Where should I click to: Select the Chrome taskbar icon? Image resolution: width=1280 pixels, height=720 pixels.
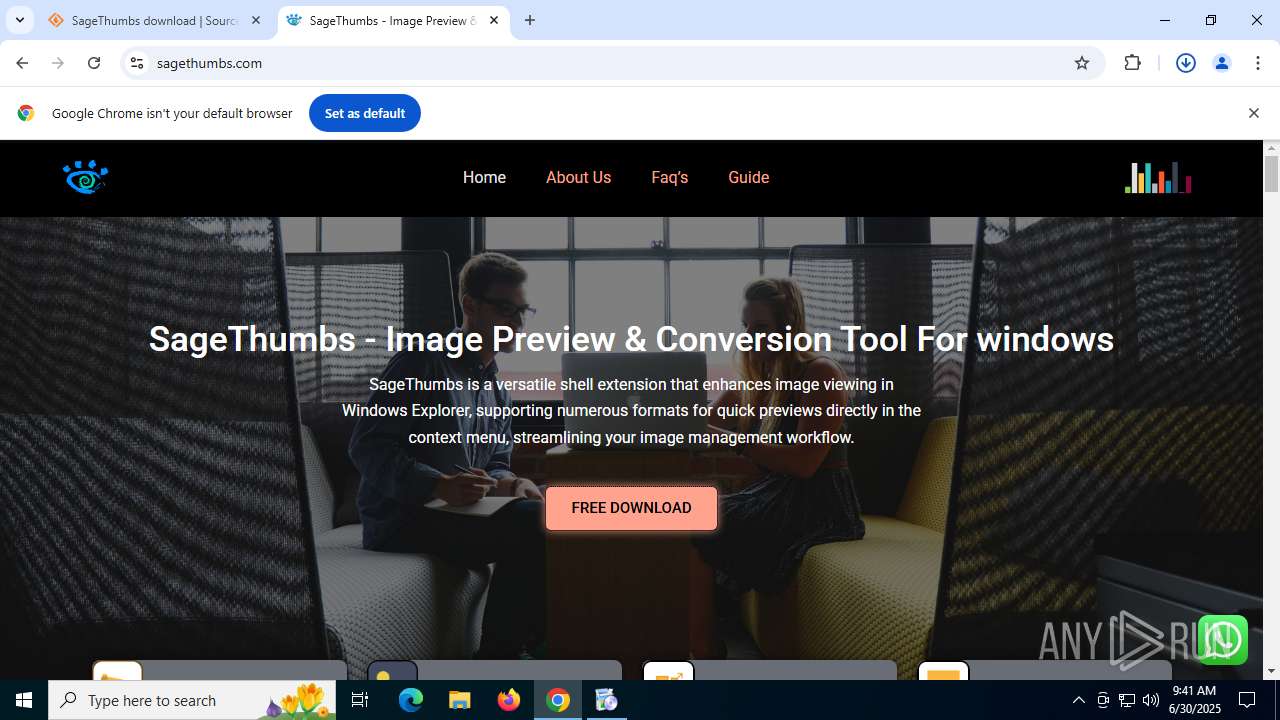558,700
